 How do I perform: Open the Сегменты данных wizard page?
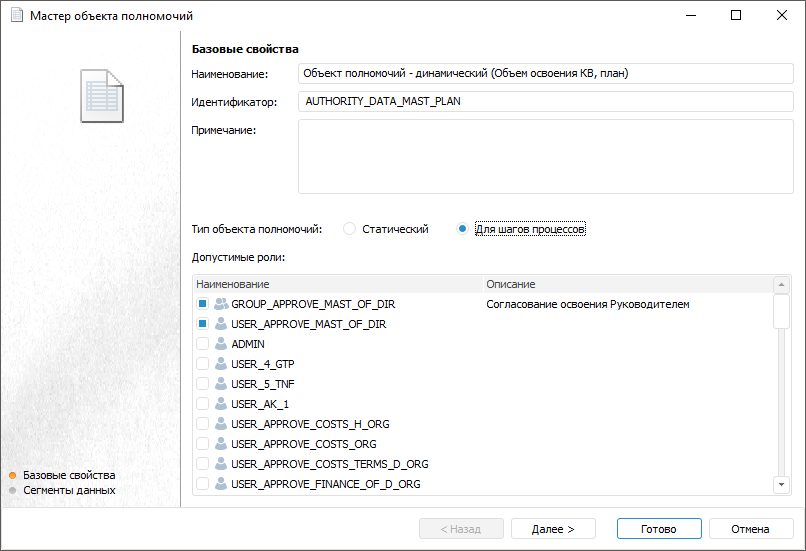click(69, 490)
